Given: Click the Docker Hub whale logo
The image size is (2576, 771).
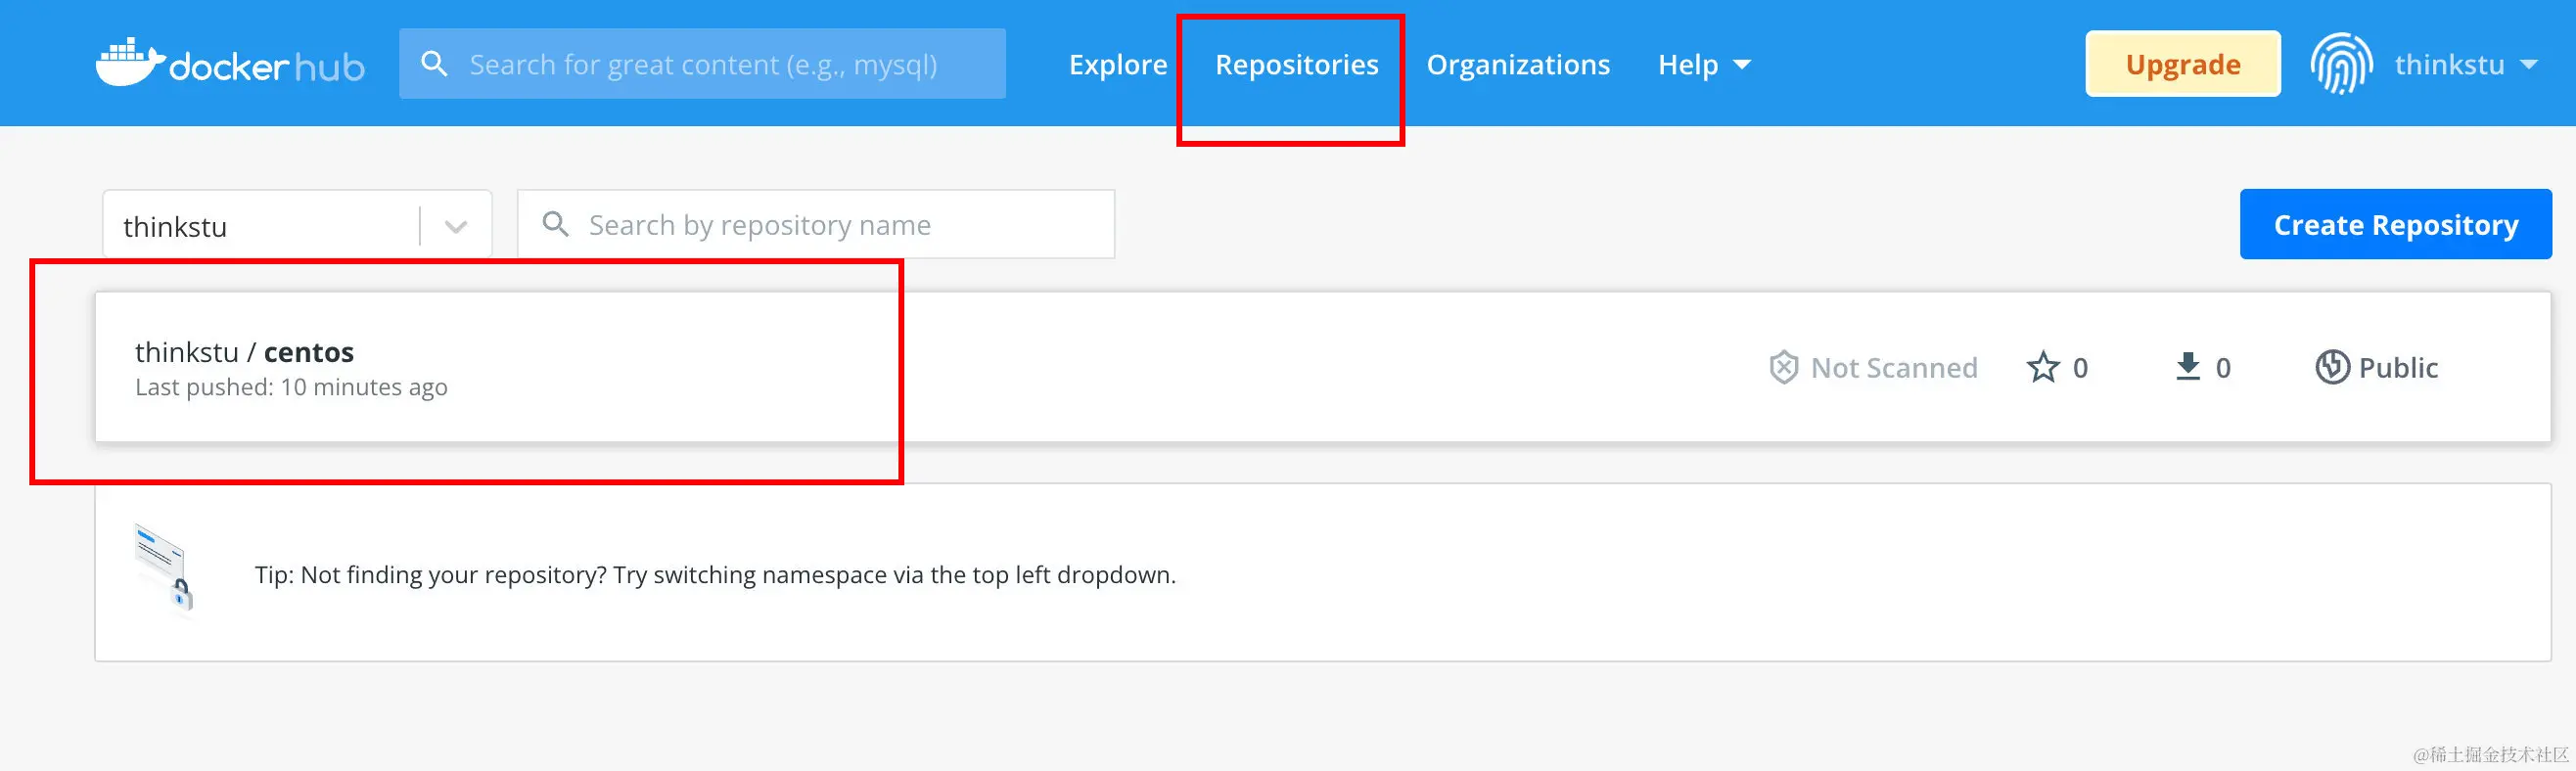Looking at the screenshot, I should pyautogui.click(x=230, y=63).
